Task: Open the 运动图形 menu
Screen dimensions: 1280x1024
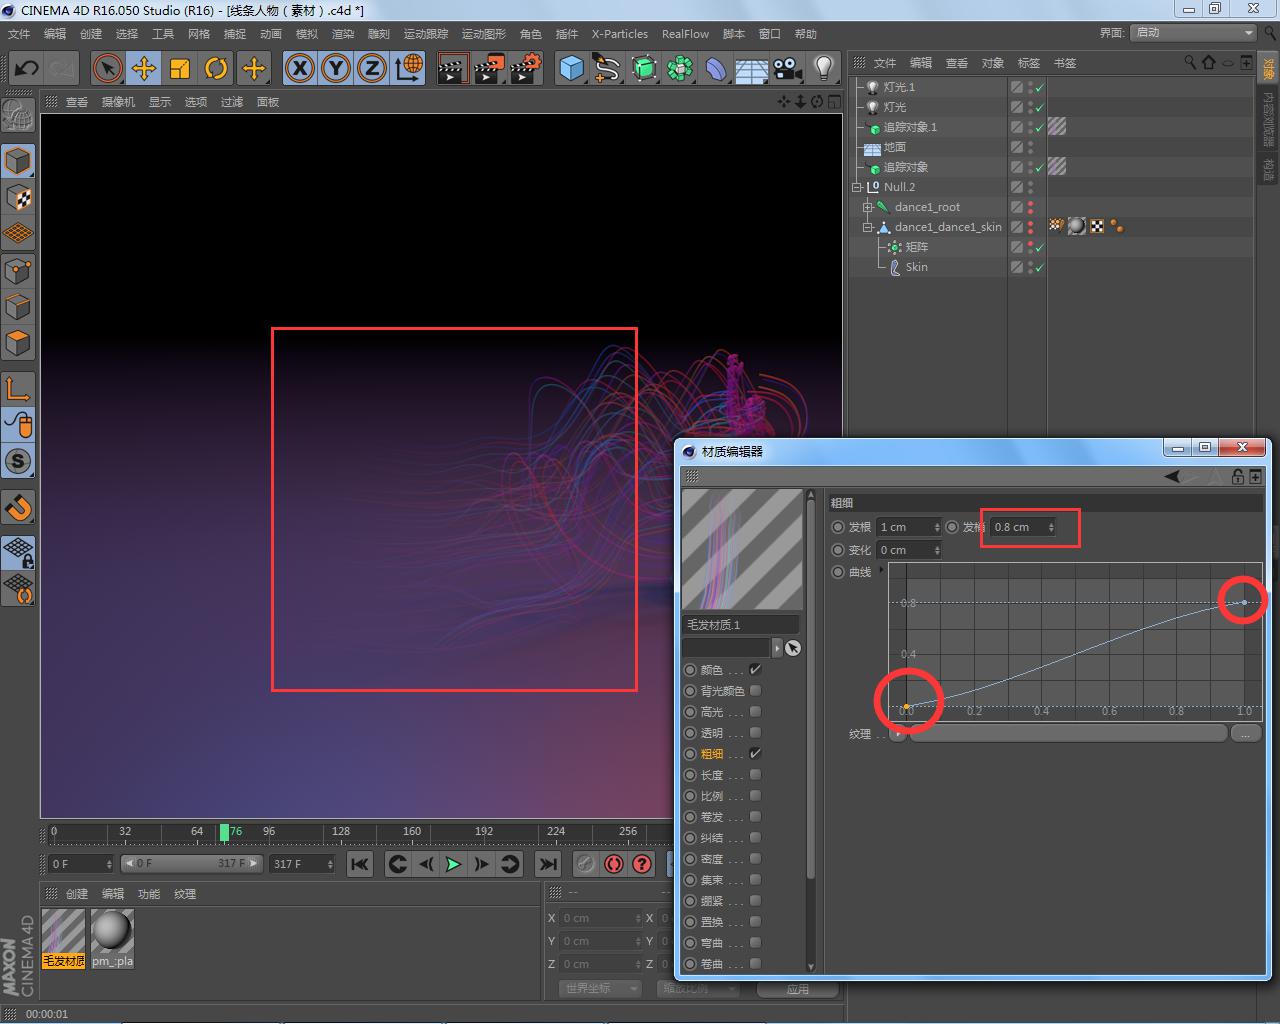Action: coord(484,34)
